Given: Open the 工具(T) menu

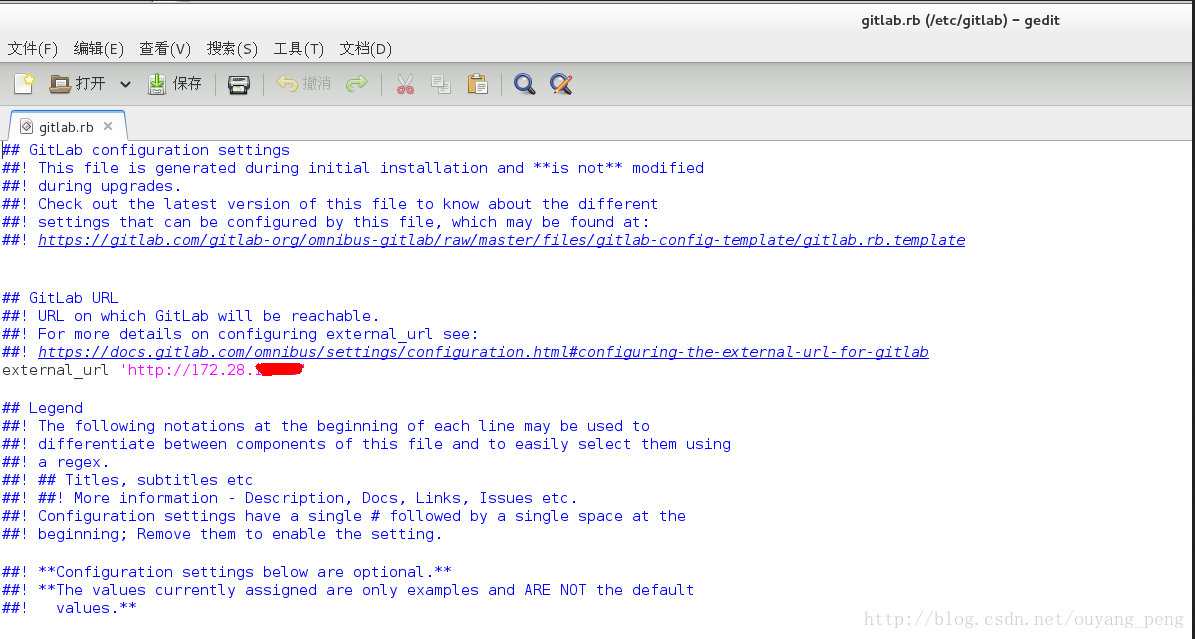Looking at the screenshot, I should (x=298, y=49).
